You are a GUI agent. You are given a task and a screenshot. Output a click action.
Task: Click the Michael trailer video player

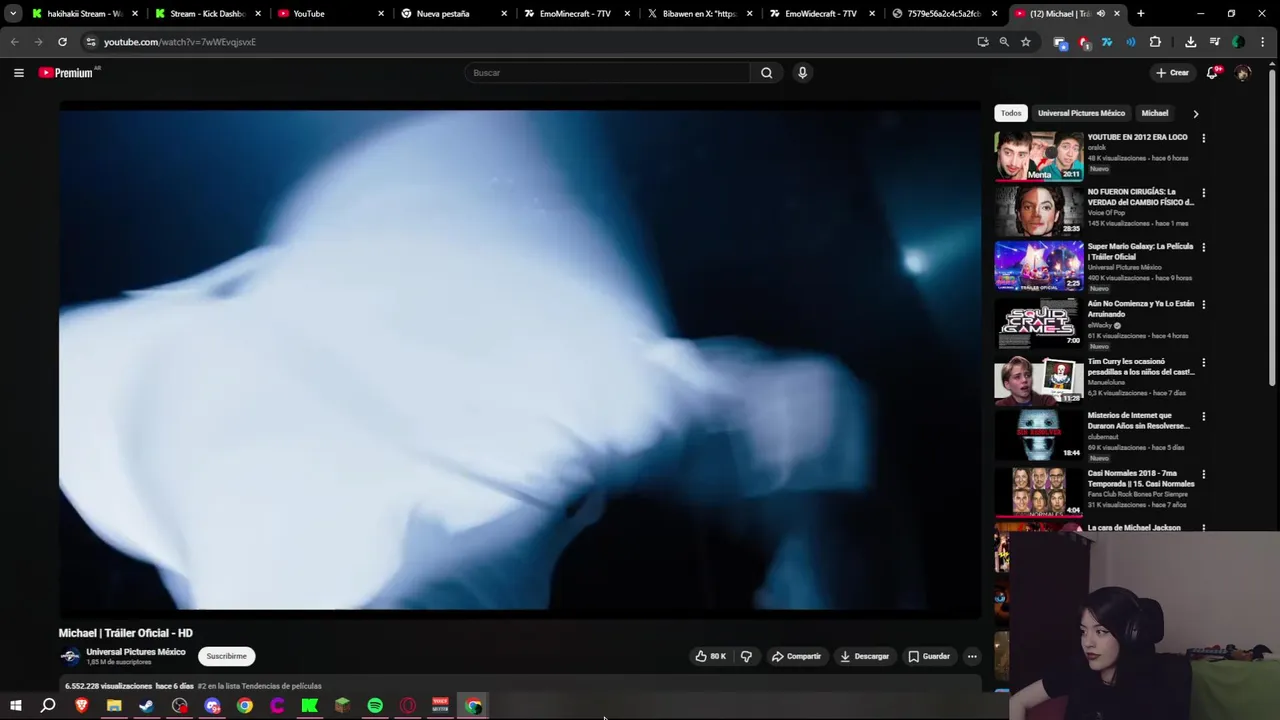click(520, 360)
